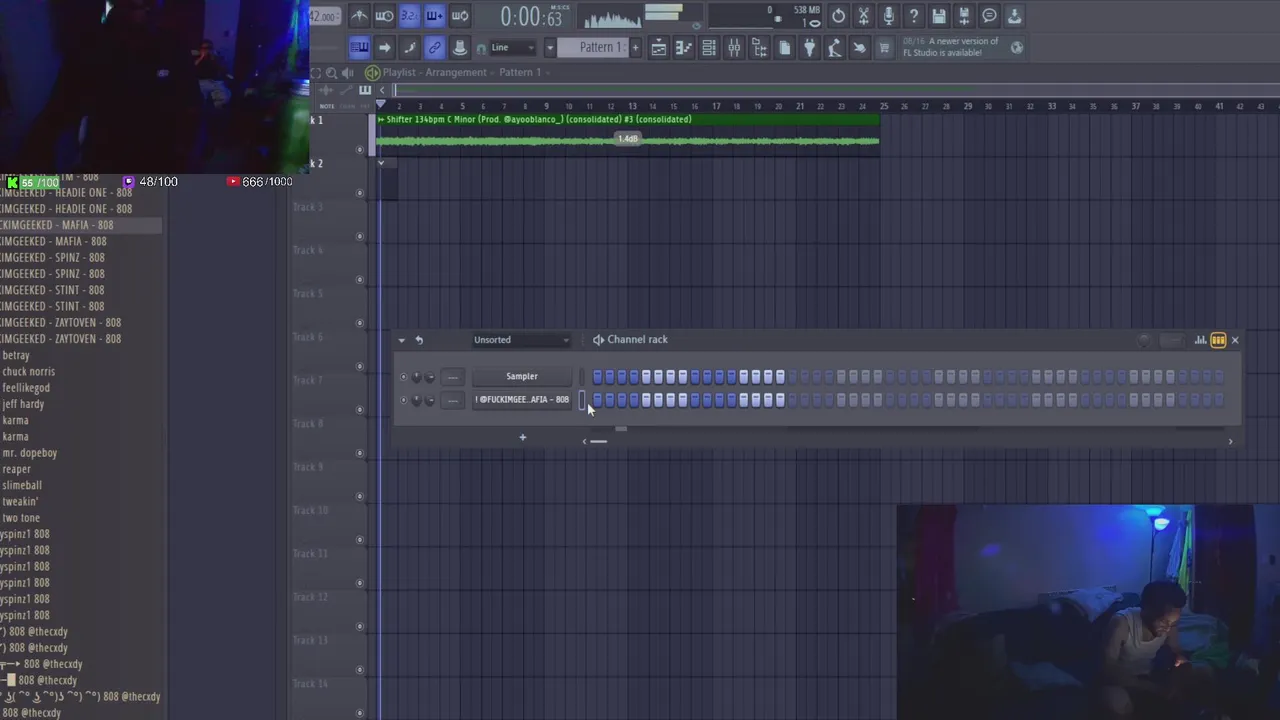Image resolution: width=1280 pixels, height=720 pixels.
Task: Select jeff hardy sample in browser
Action: click(23, 404)
